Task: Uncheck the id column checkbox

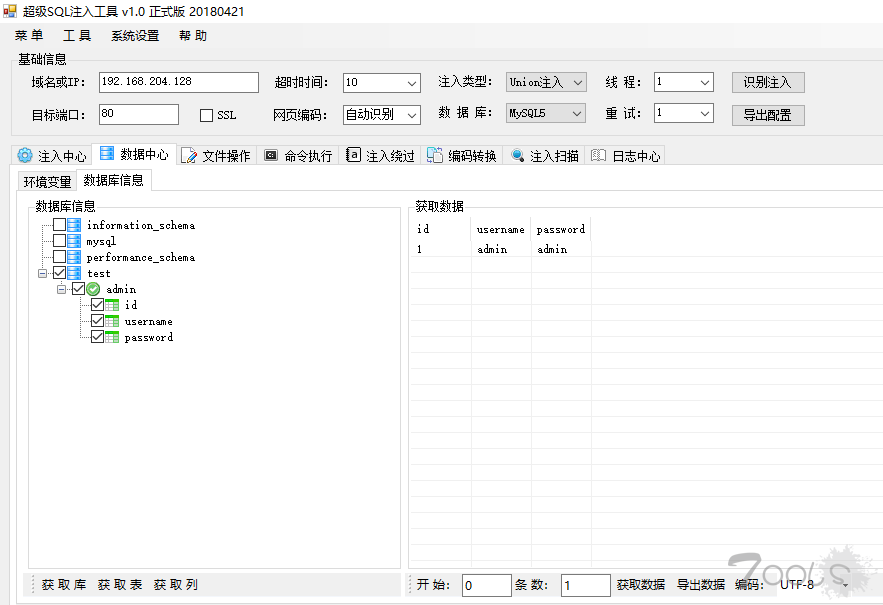Action: (97, 305)
